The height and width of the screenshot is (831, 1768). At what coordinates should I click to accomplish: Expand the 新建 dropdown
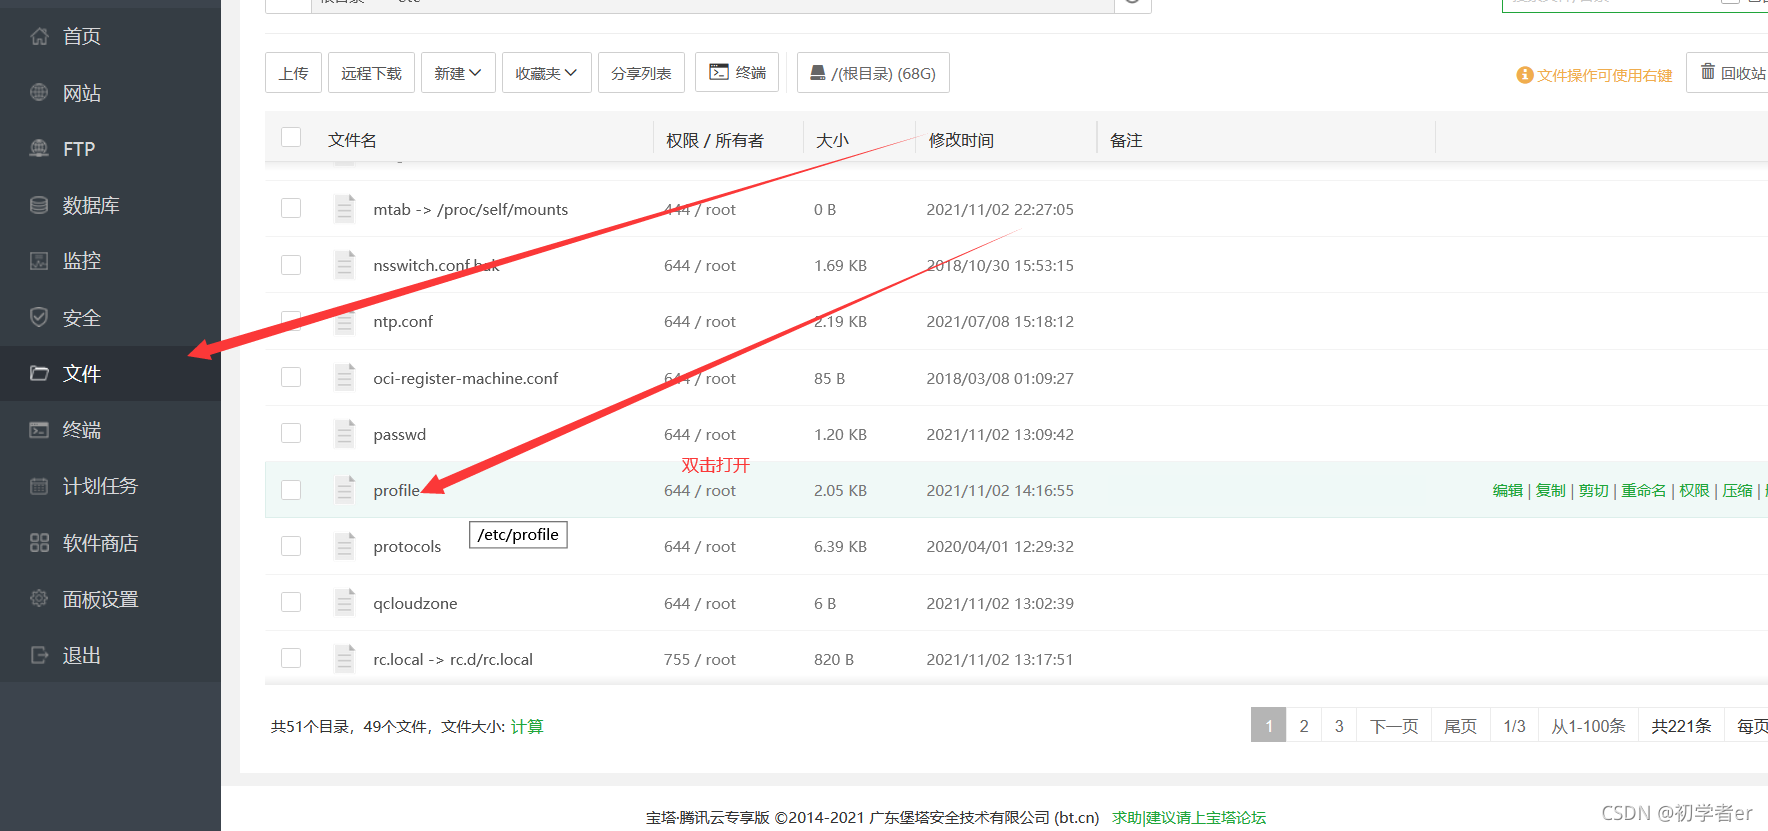[458, 73]
